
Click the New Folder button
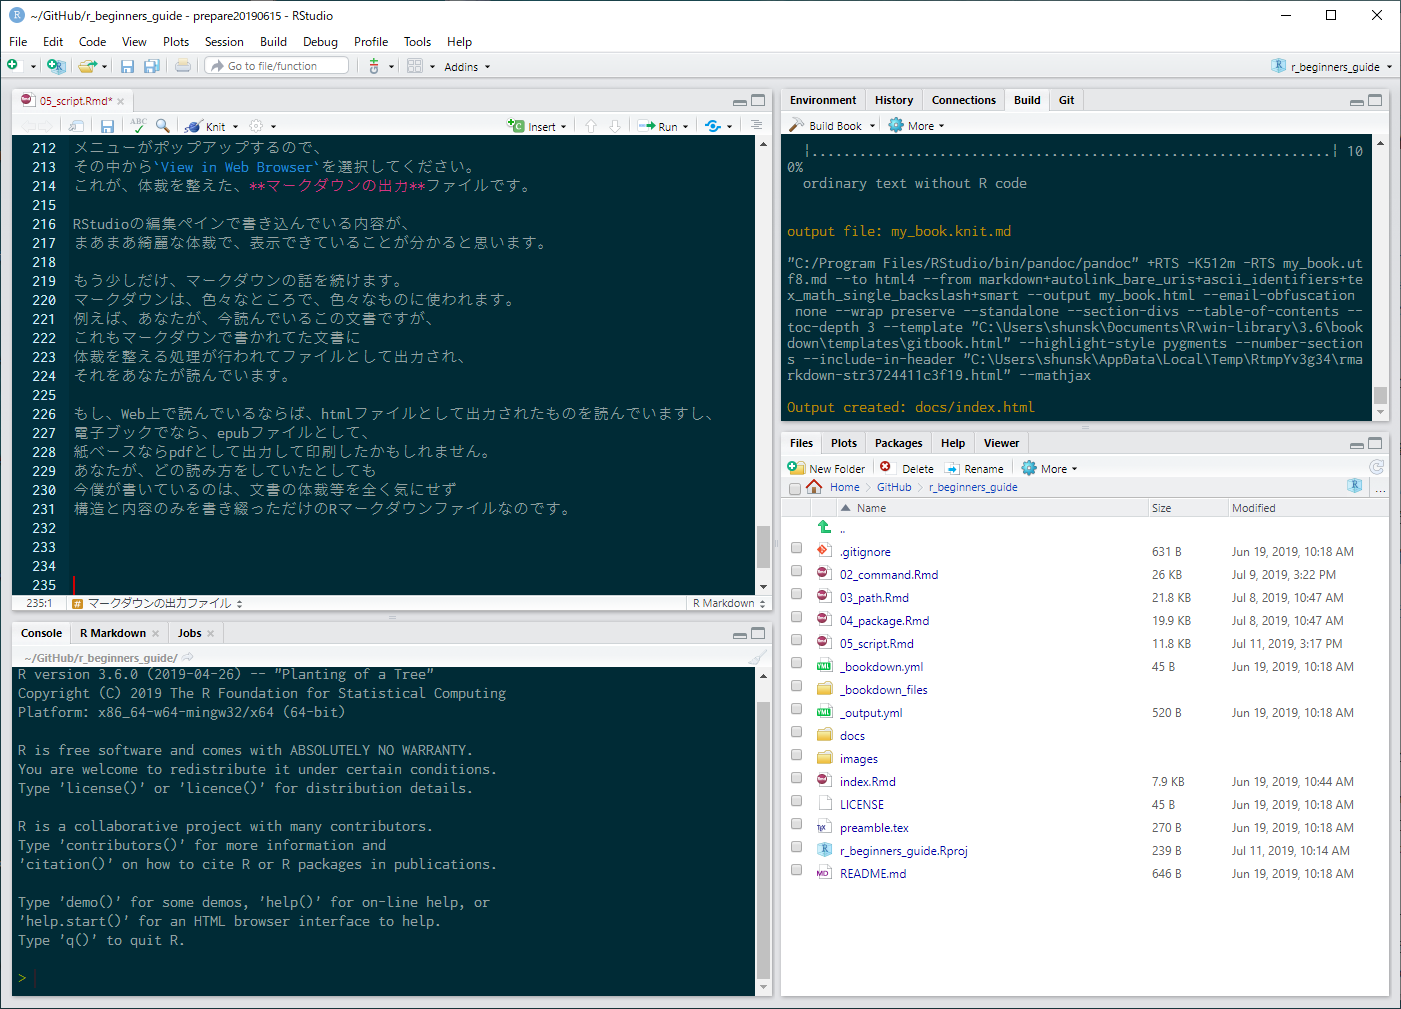tap(826, 468)
